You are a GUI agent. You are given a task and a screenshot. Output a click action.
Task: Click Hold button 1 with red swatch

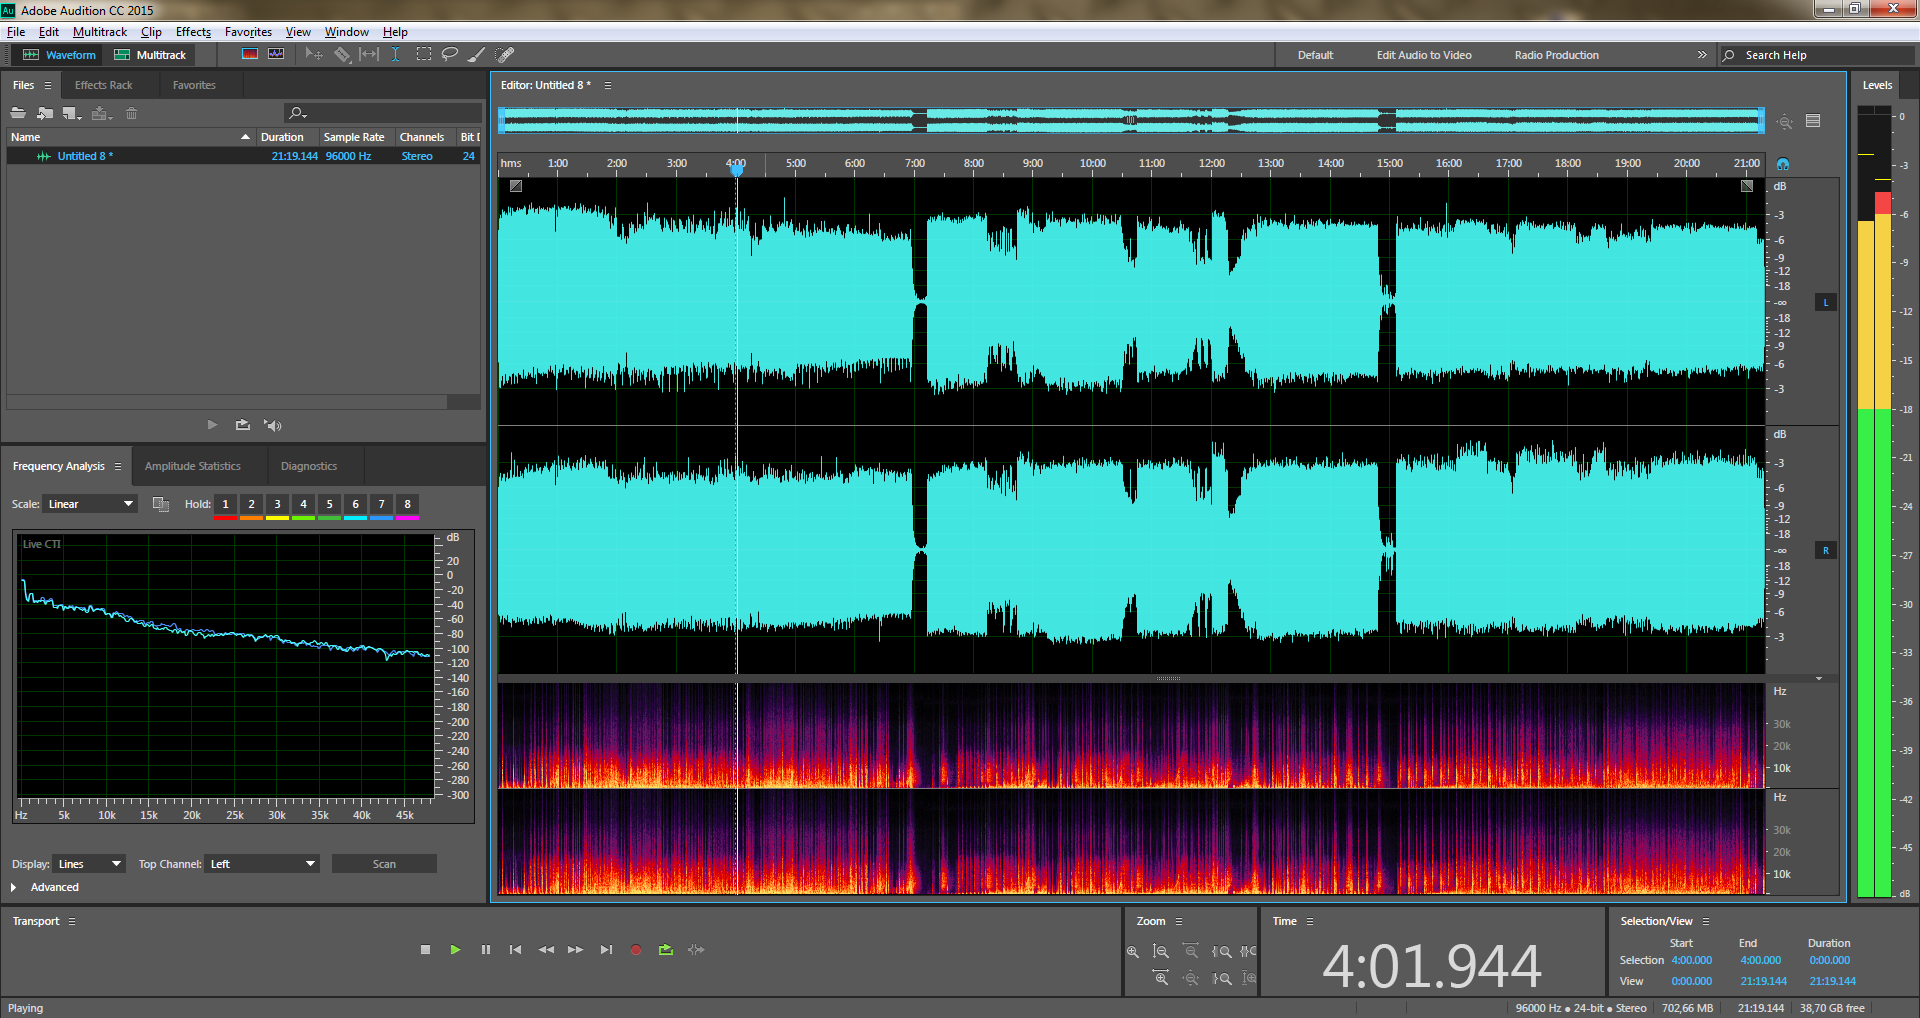[x=225, y=504]
